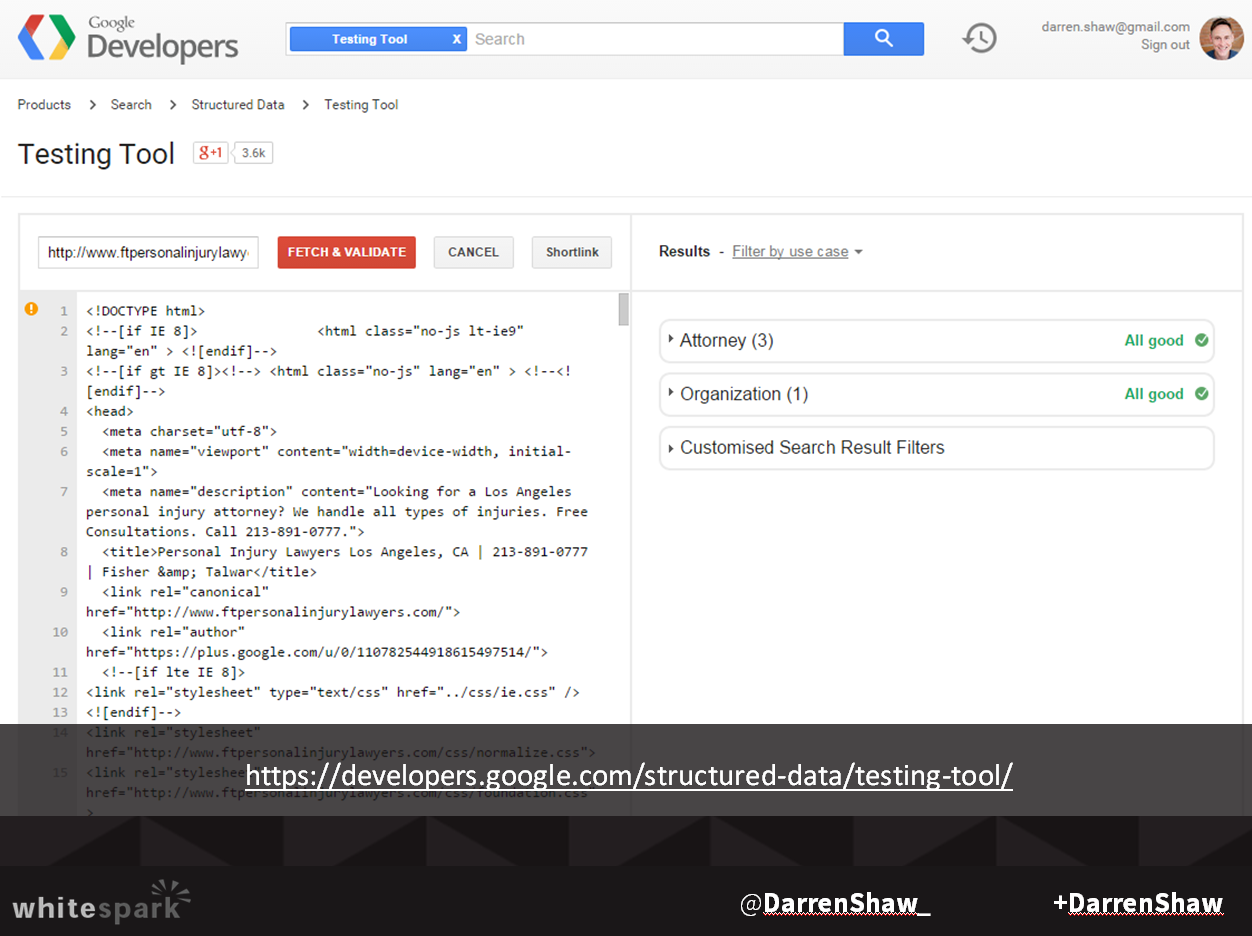This screenshot has width=1252, height=936.
Task: Click the orange warning icon on line 1
Action: tap(31, 310)
